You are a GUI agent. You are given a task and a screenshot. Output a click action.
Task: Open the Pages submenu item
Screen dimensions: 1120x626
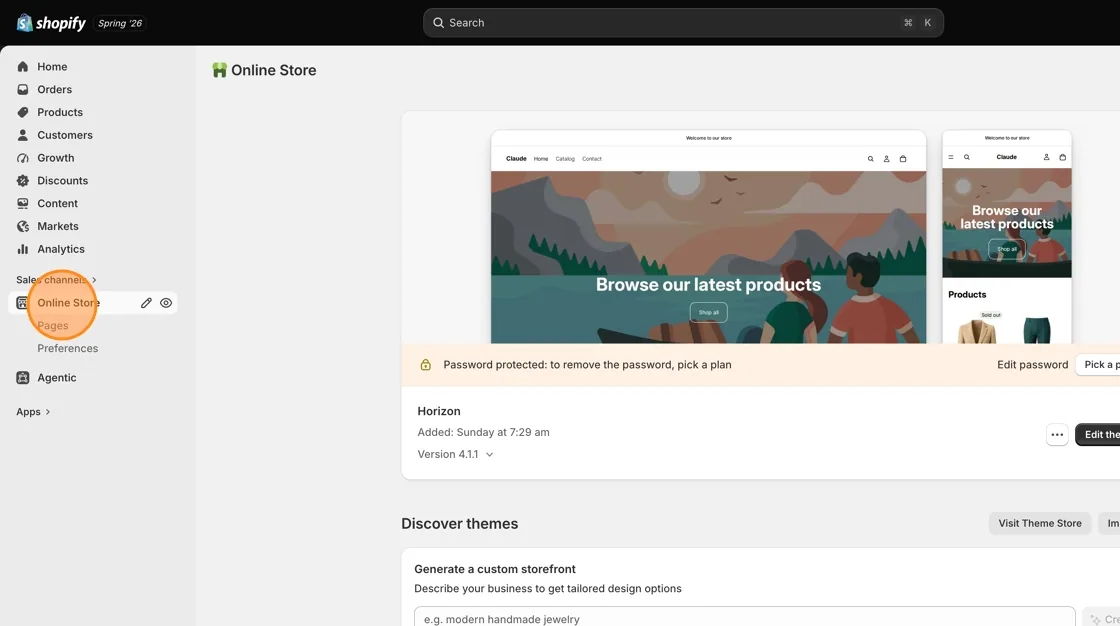[x=53, y=326]
